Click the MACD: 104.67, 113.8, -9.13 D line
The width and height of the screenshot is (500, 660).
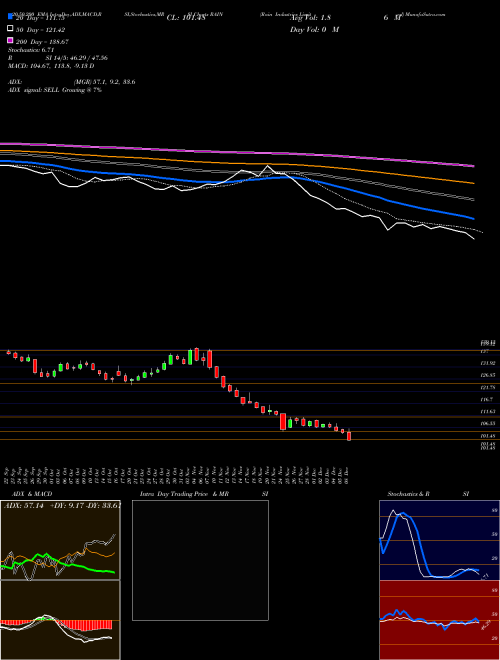51,66
